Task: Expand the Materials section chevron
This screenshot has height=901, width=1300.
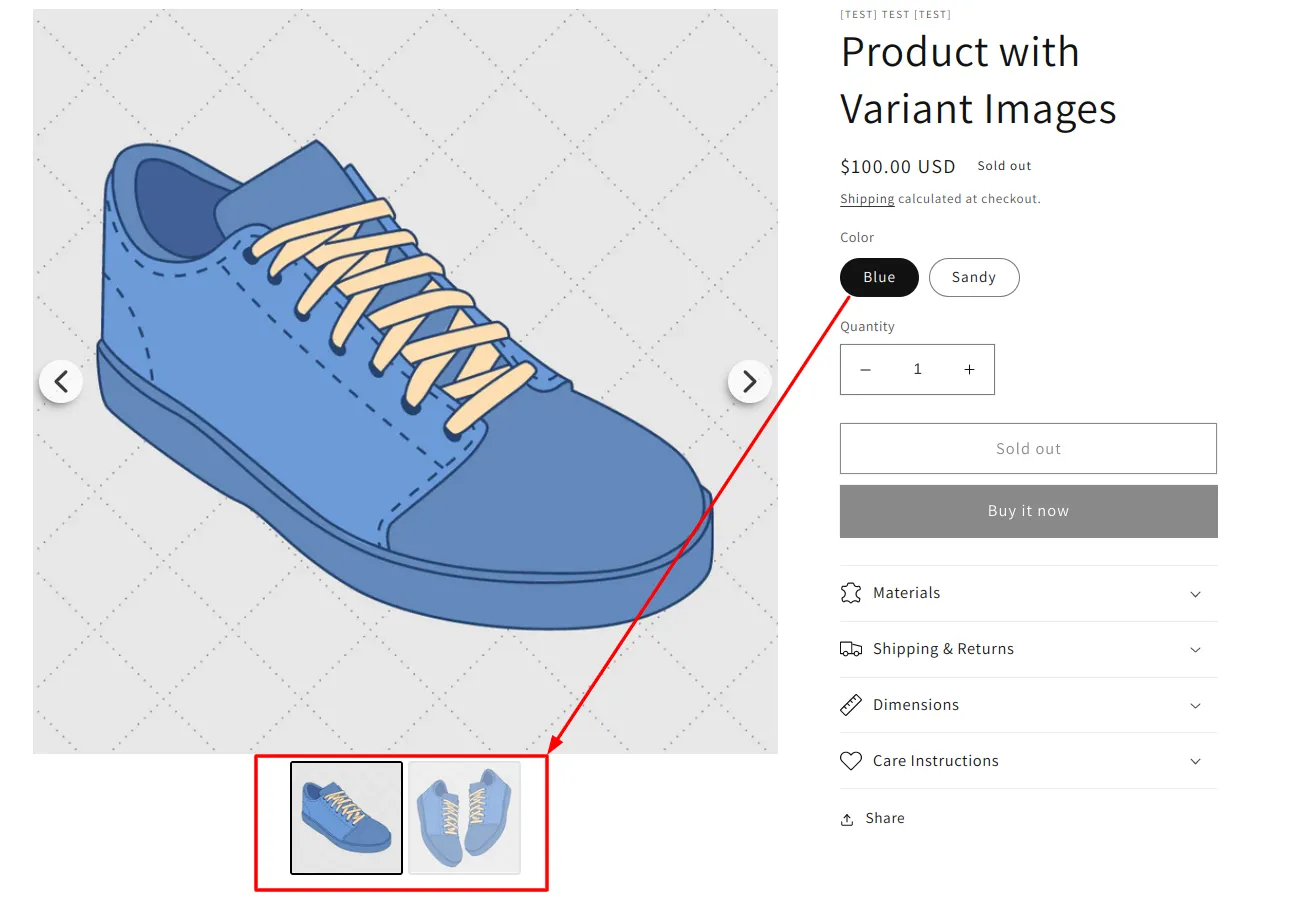Action: click(1195, 594)
